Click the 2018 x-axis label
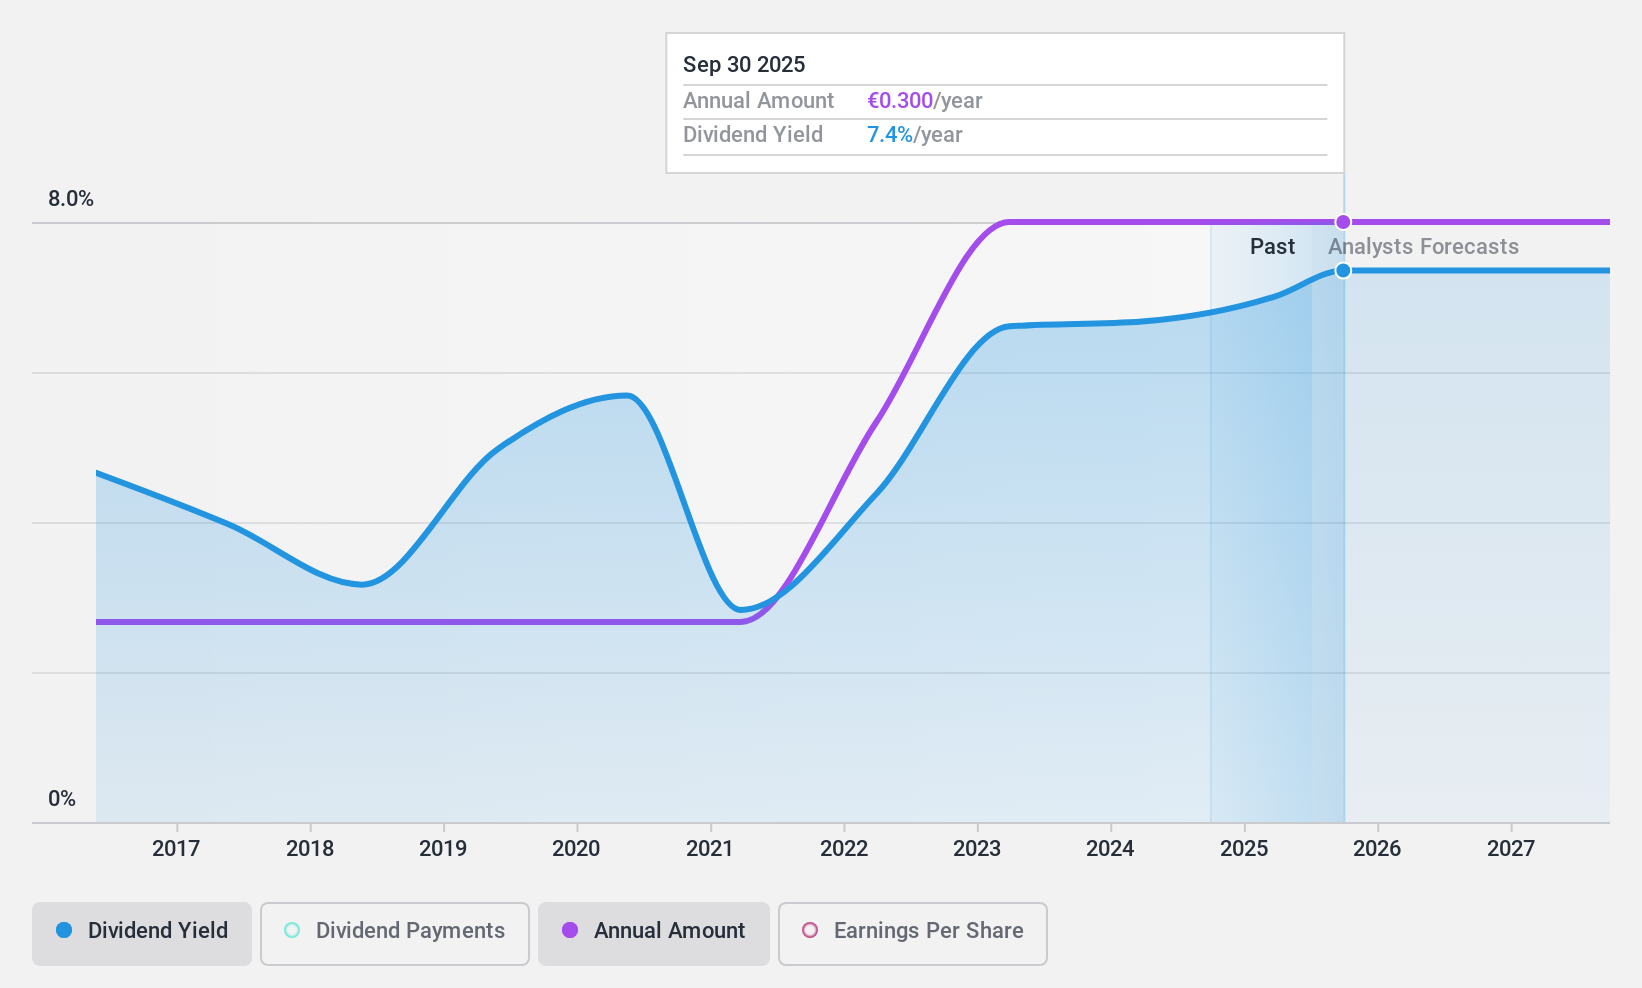Screen dimensions: 1642x988 [310, 849]
